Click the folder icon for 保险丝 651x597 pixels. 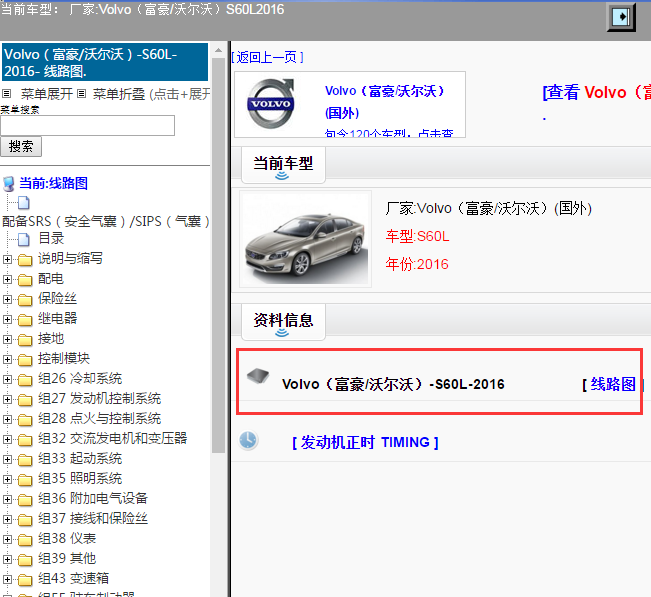[25, 300]
